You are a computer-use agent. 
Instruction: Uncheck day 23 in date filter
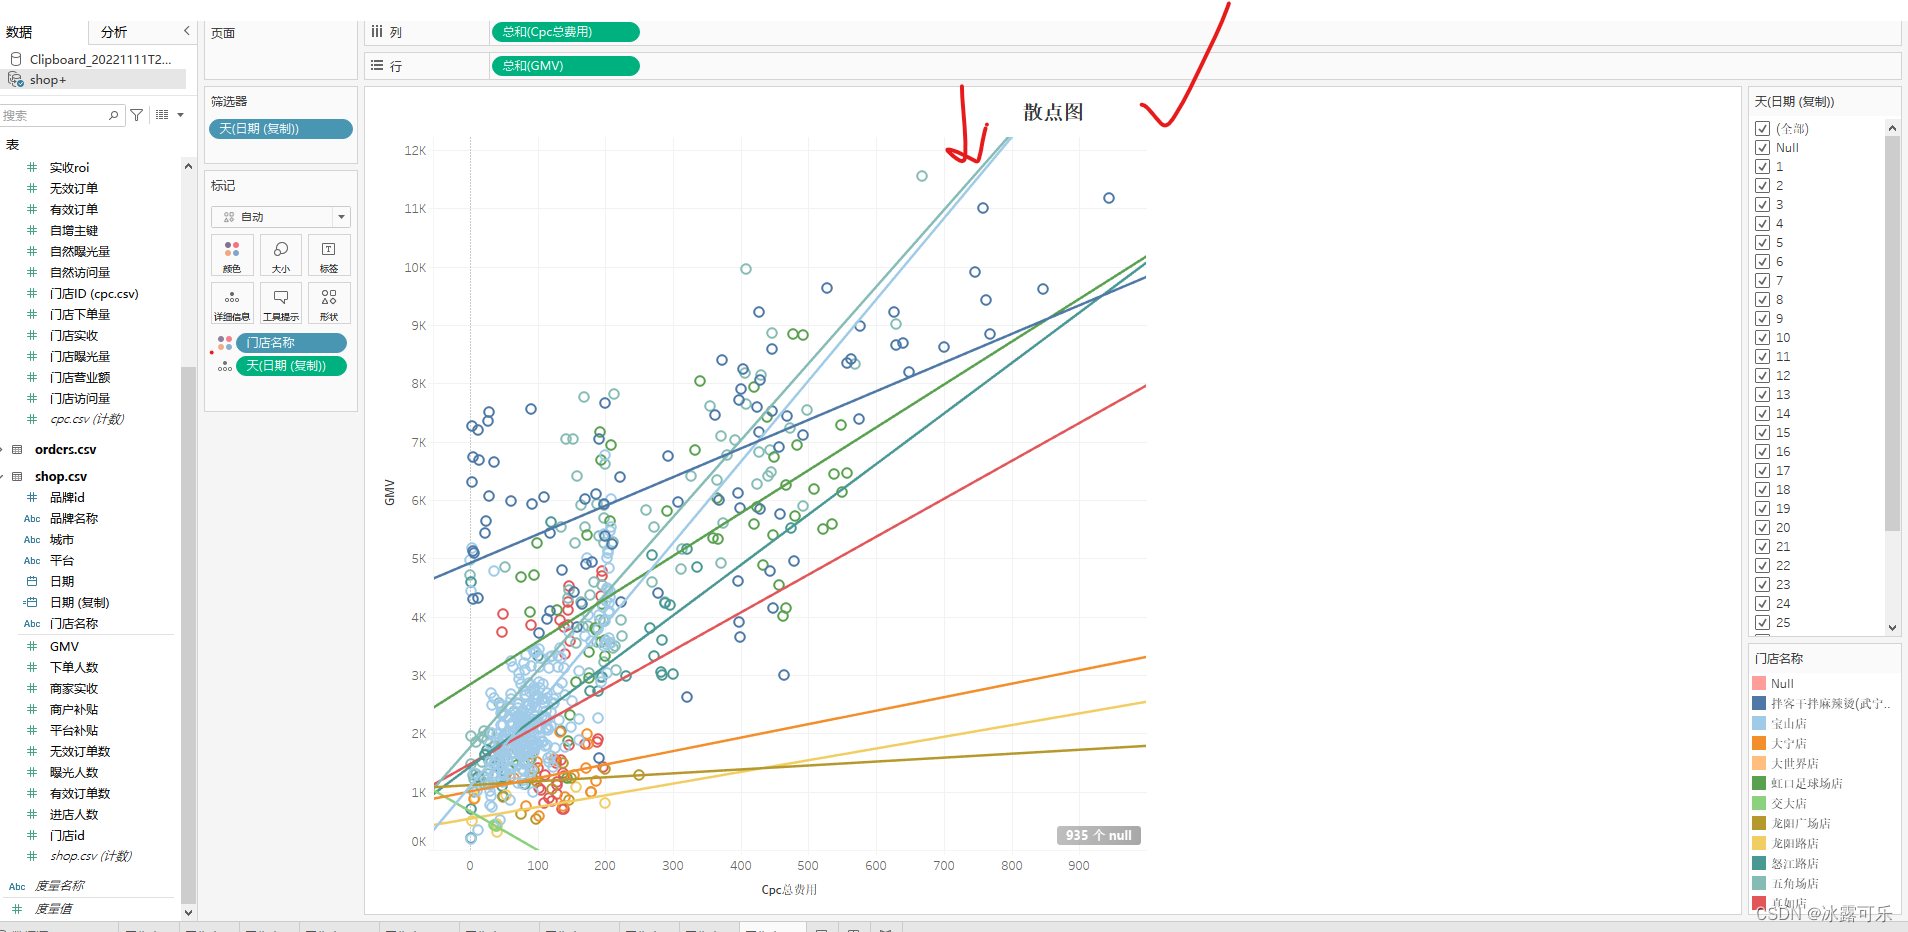[x=1762, y=585]
